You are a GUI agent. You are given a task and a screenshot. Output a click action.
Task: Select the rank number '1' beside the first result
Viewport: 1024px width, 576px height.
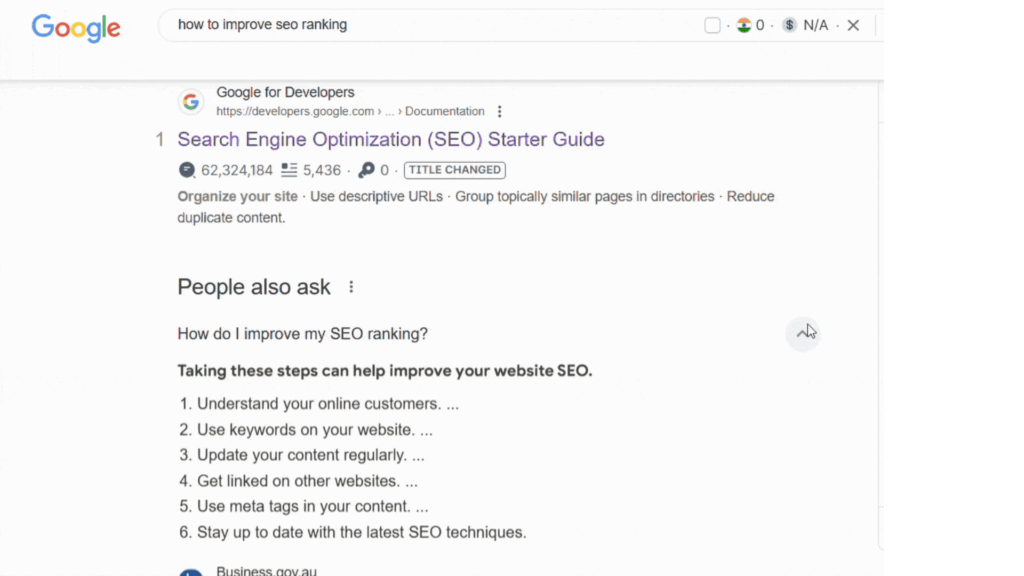click(x=159, y=139)
